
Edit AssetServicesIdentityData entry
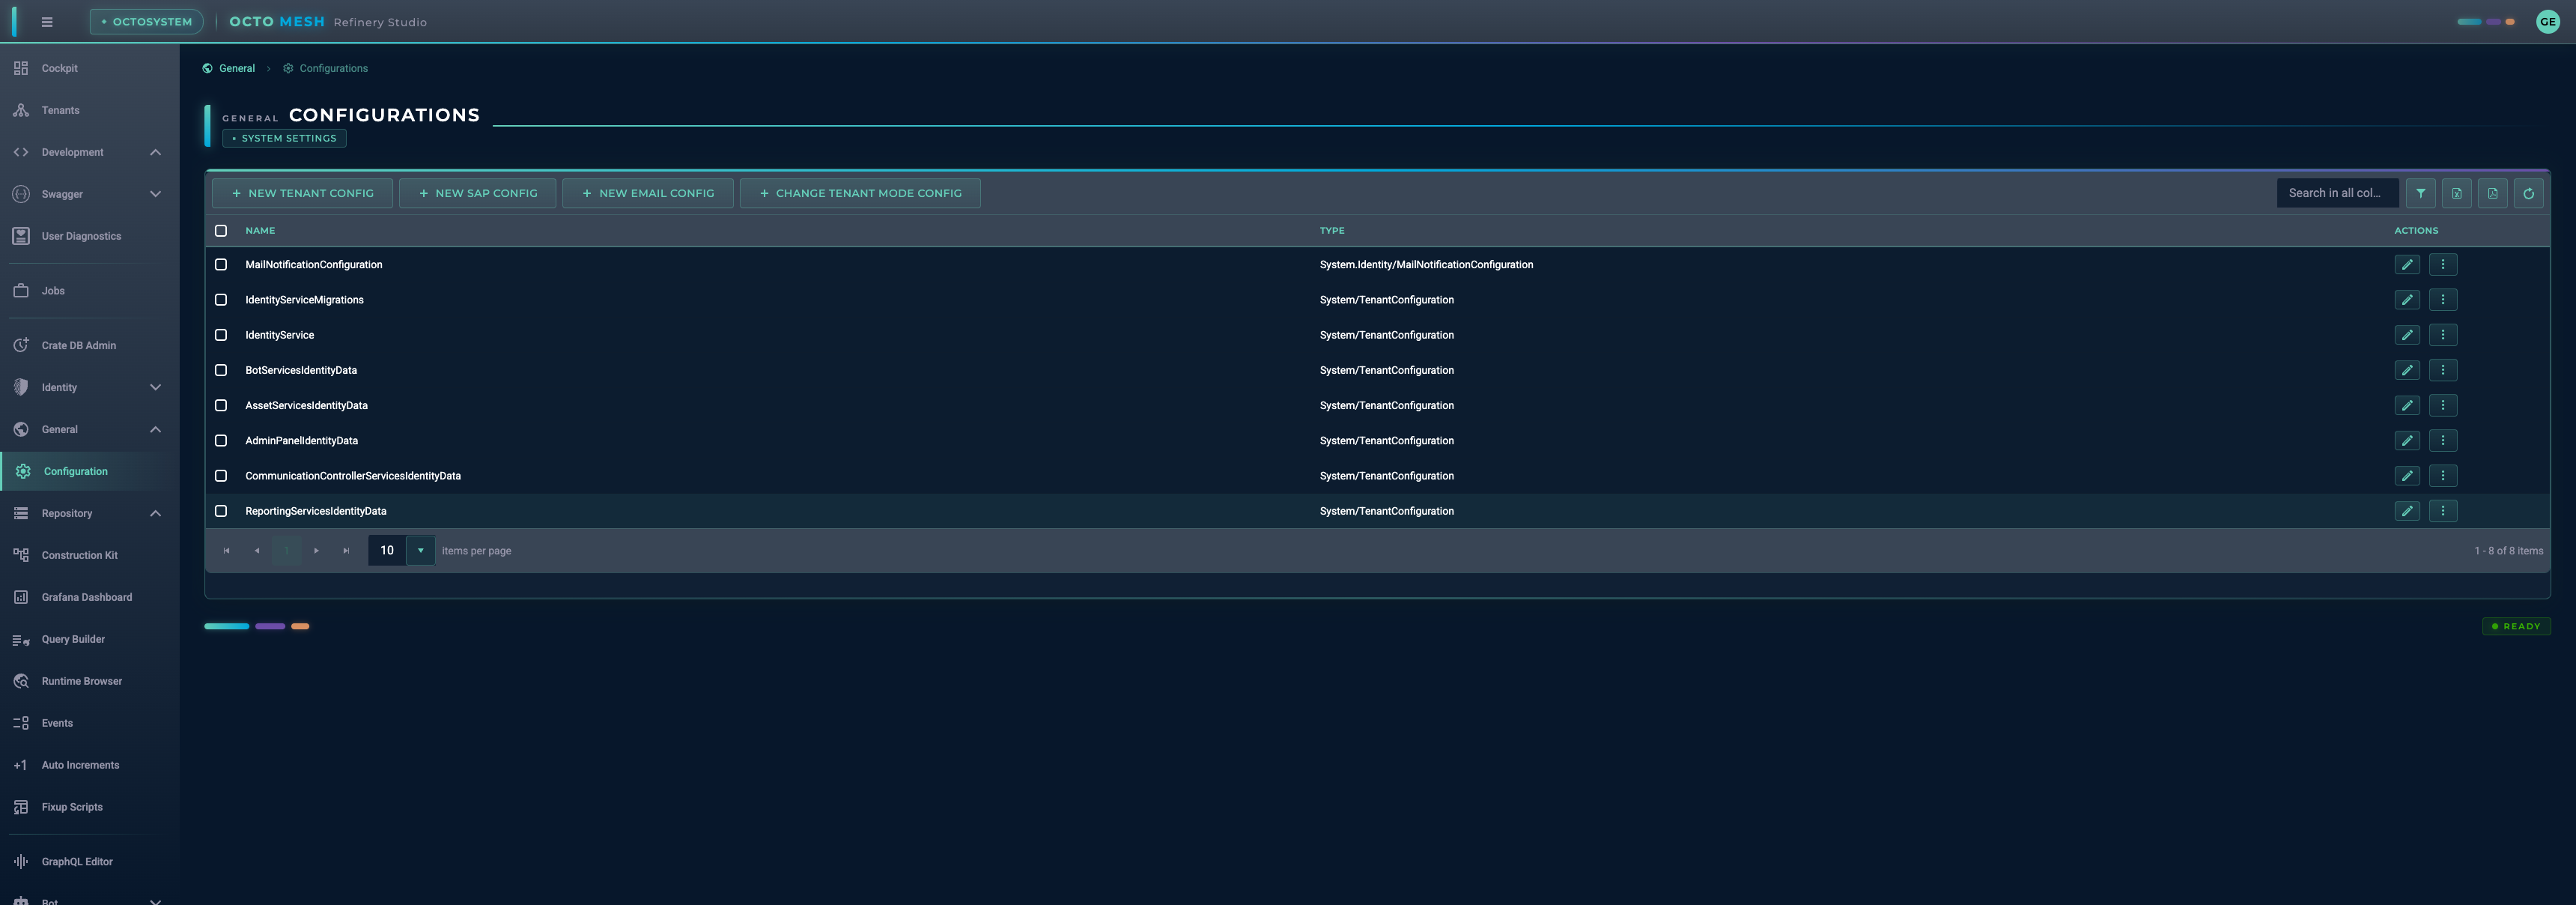2407,405
